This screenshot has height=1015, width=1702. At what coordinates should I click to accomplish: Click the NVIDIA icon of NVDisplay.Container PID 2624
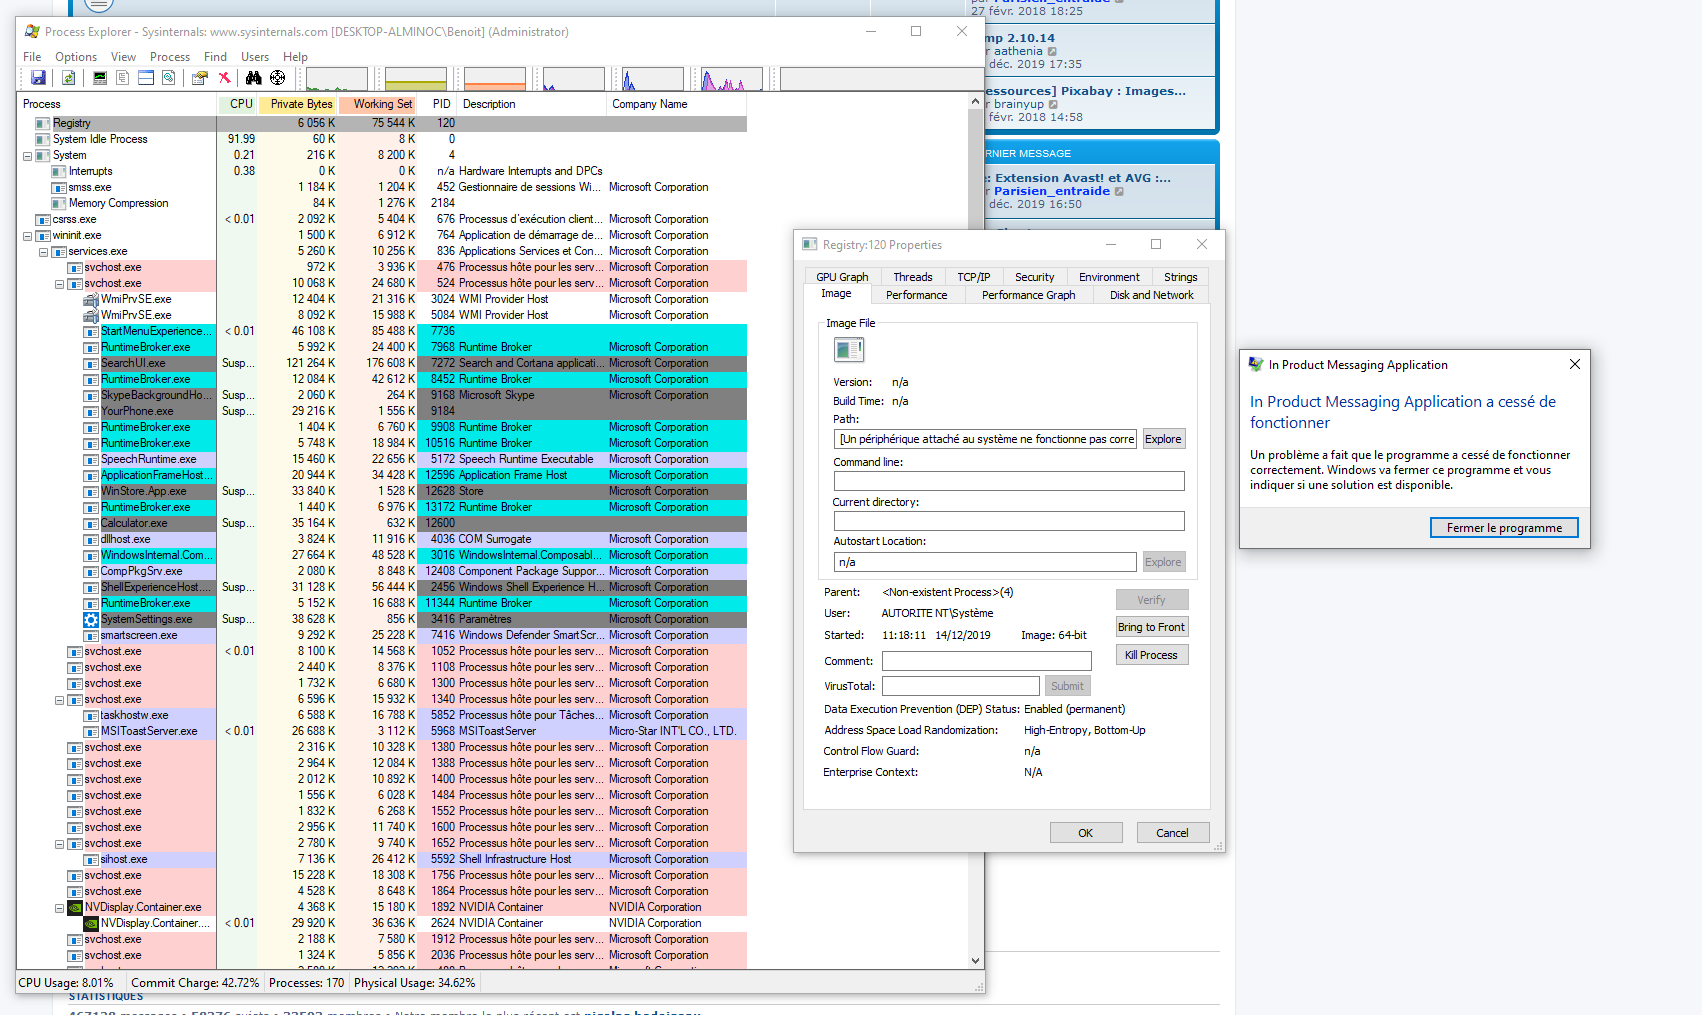click(x=91, y=923)
